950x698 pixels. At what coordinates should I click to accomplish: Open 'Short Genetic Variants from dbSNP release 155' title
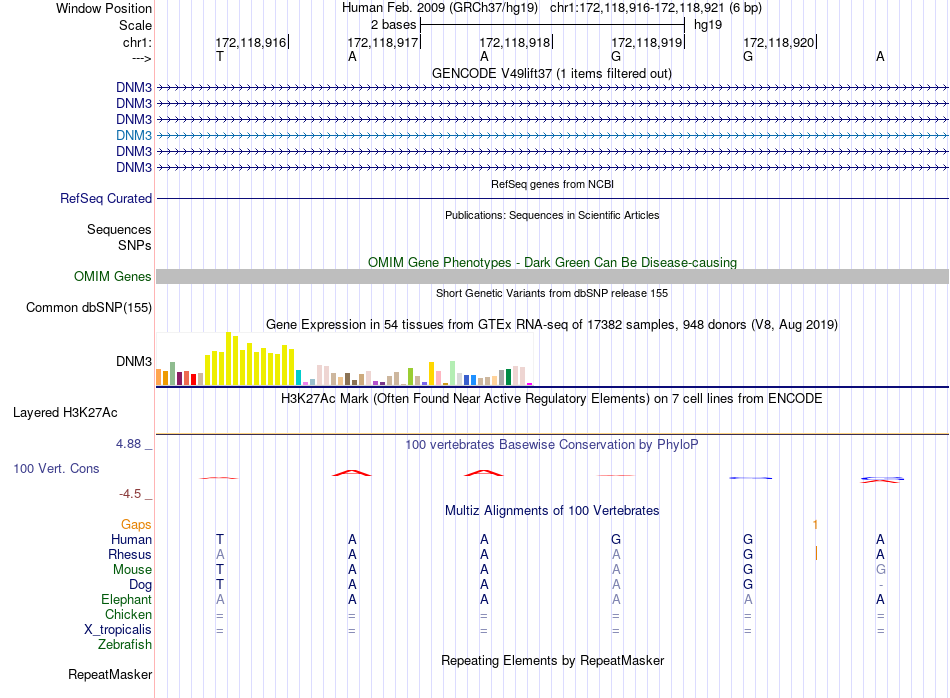552,293
